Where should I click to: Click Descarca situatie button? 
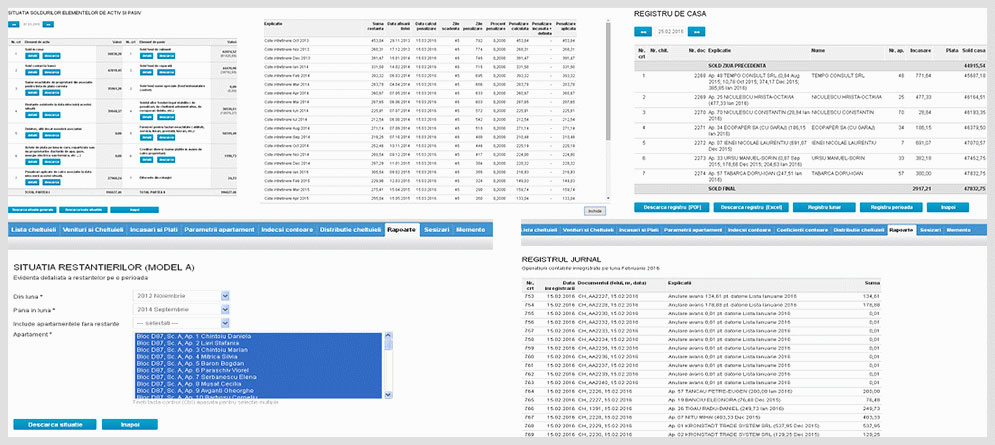pyautogui.click(x=55, y=425)
